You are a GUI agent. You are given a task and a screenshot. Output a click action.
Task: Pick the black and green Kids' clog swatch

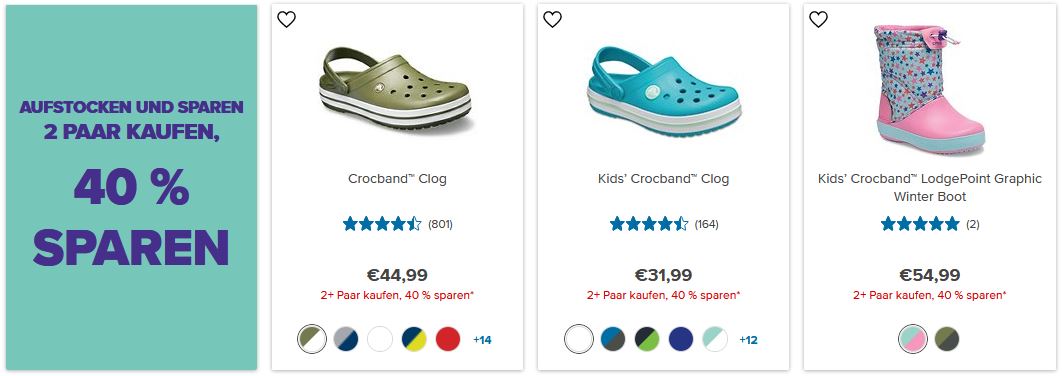(x=647, y=339)
